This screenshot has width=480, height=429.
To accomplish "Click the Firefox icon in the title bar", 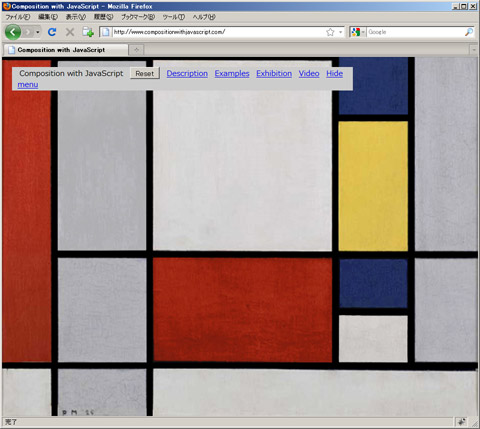I will 6,6.
